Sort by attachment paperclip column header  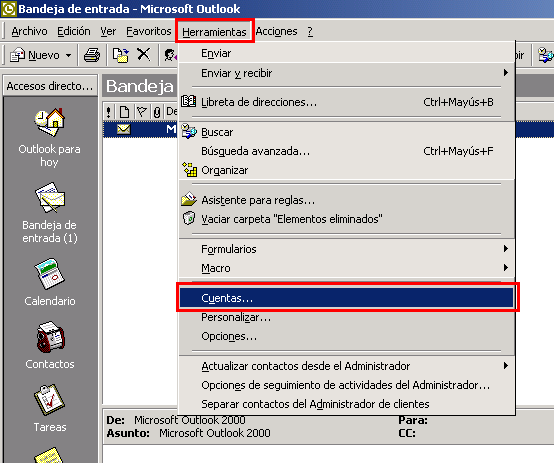pyautogui.click(x=157, y=112)
